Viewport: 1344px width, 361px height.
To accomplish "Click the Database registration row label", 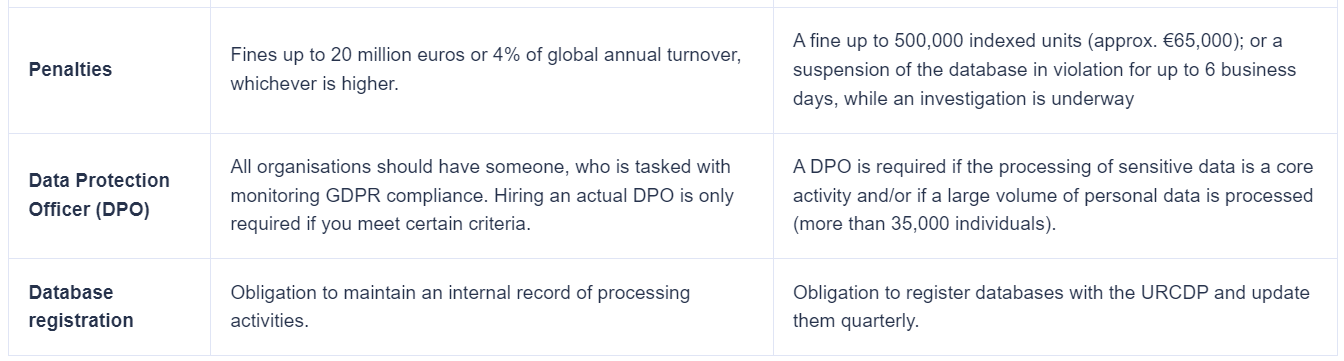I will click(x=81, y=306).
